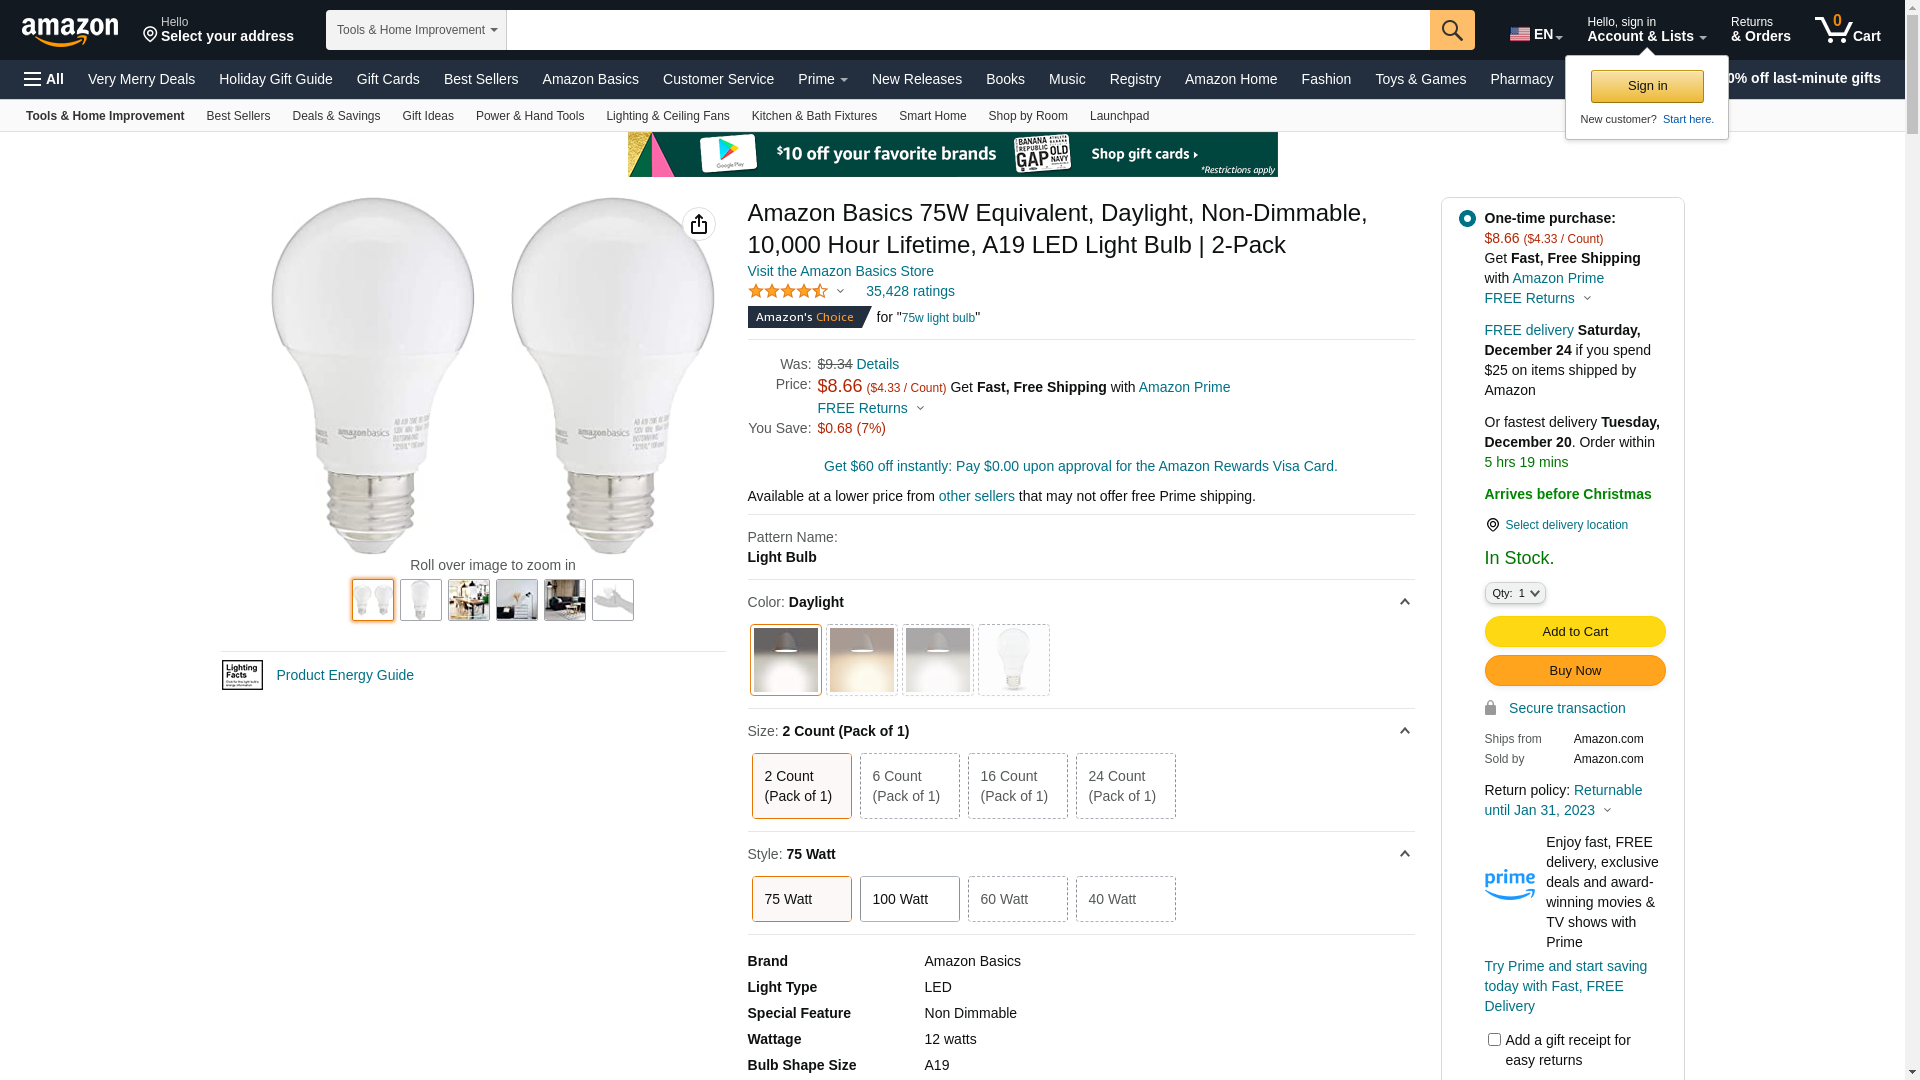Check the gift receipt checkbox
Screen dimensions: 1920x1080
1494,1040
